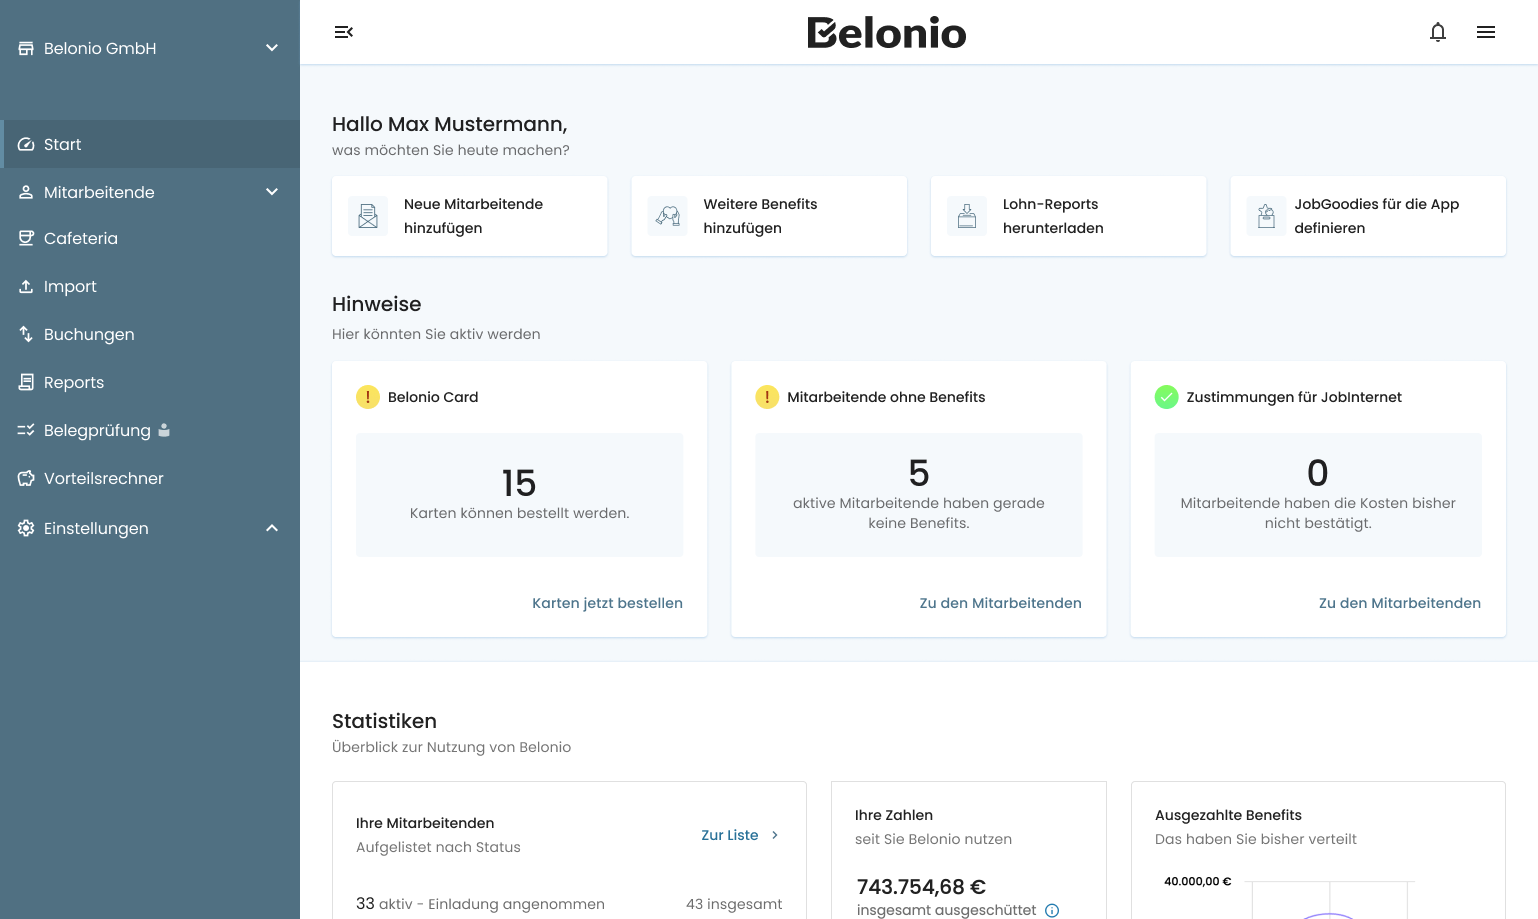1538x919 pixels.
Task: Click the Buchungen arrows icon
Action: (x=25, y=334)
